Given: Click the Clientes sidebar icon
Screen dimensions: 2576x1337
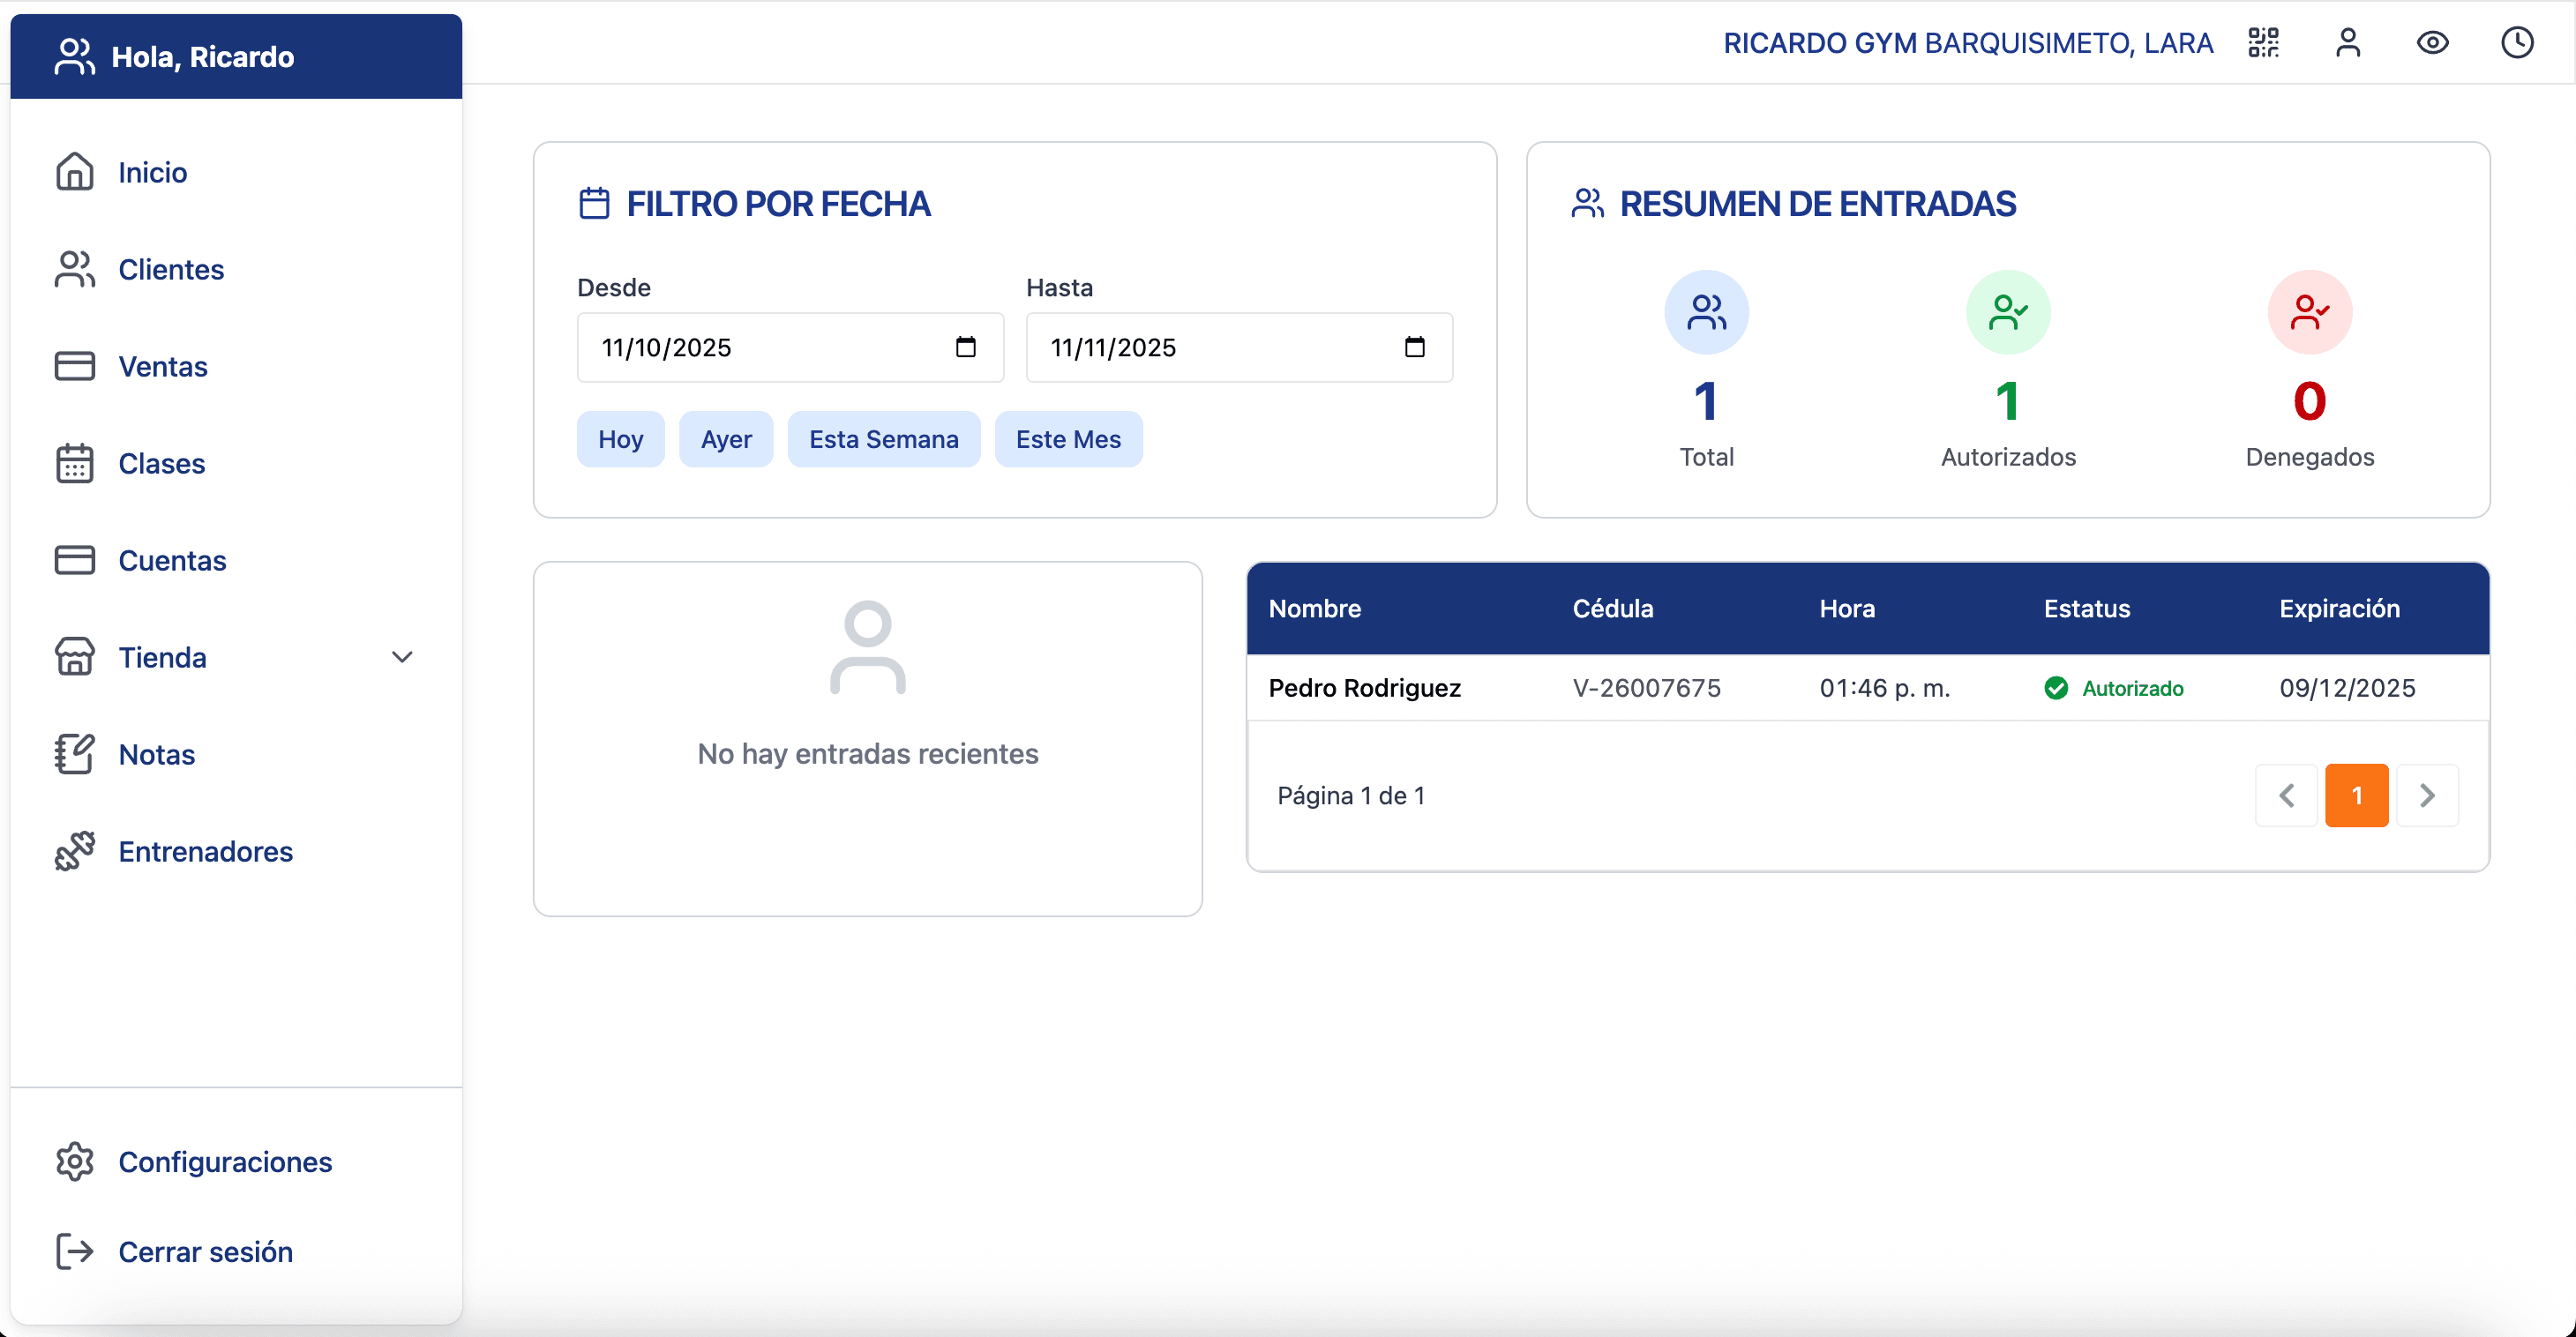Looking at the screenshot, I should (x=73, y=268).
